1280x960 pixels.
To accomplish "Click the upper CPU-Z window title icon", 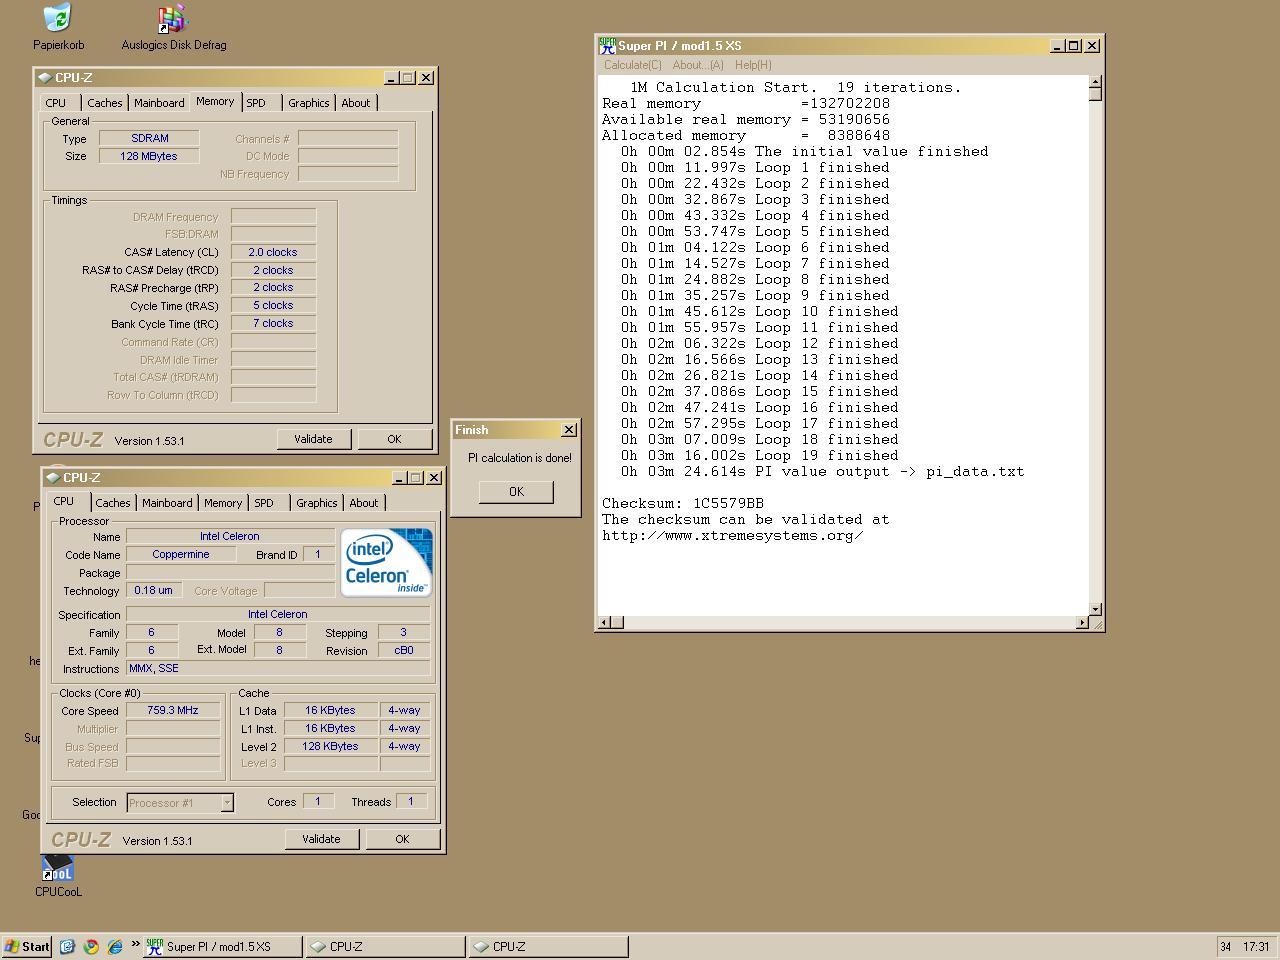I will pyautogui.click(x=45, y=78).
